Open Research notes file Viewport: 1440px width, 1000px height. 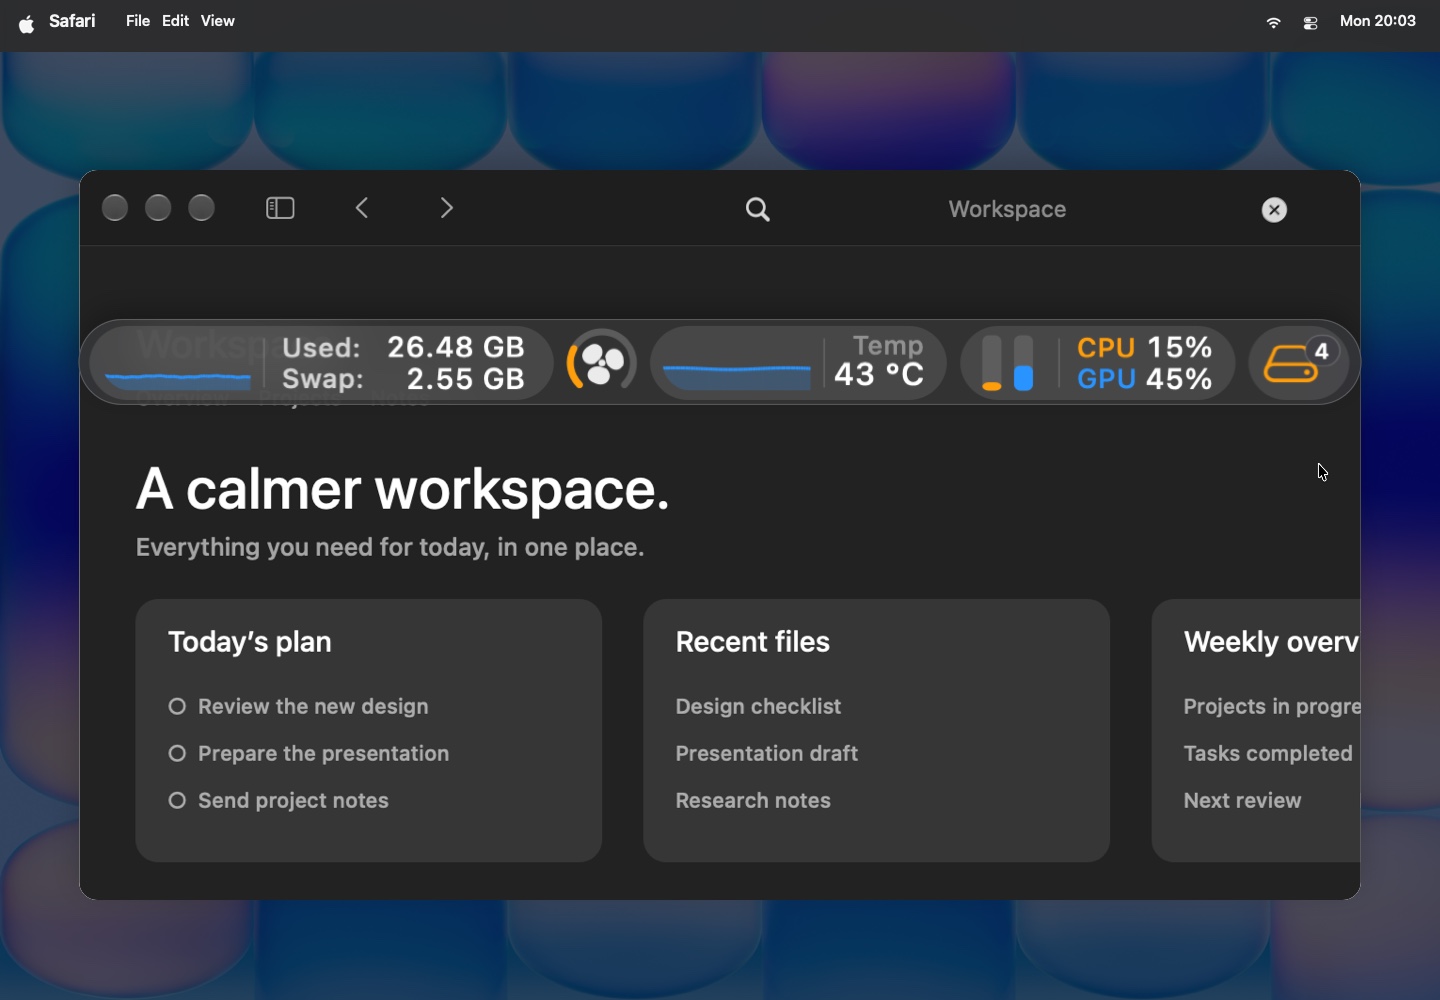[753, 800]
